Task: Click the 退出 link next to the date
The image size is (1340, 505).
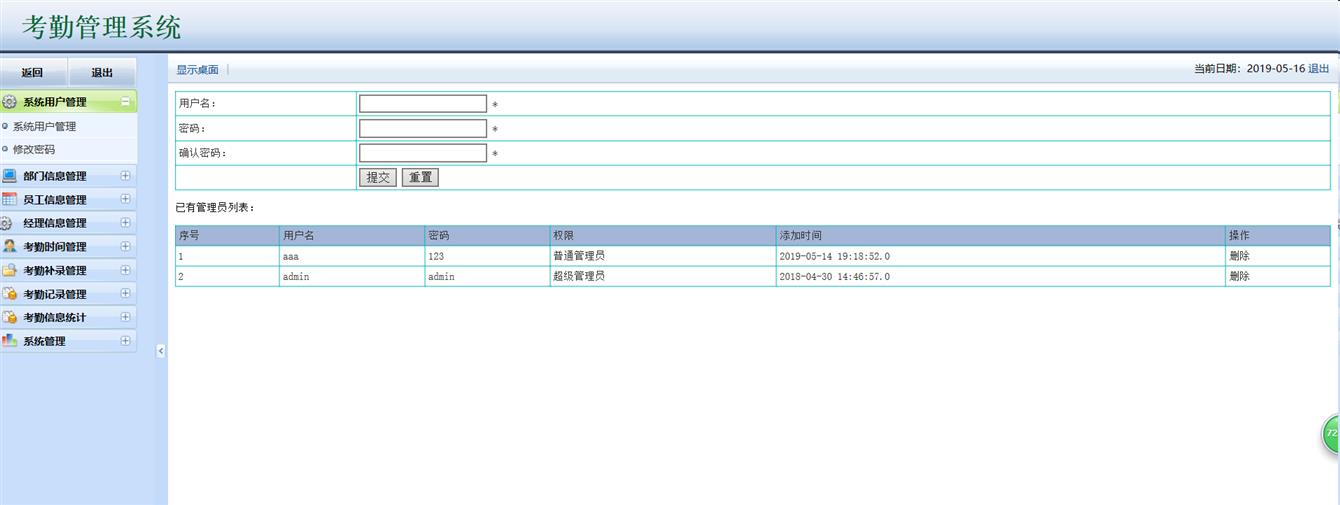Action: point(1319,69)
